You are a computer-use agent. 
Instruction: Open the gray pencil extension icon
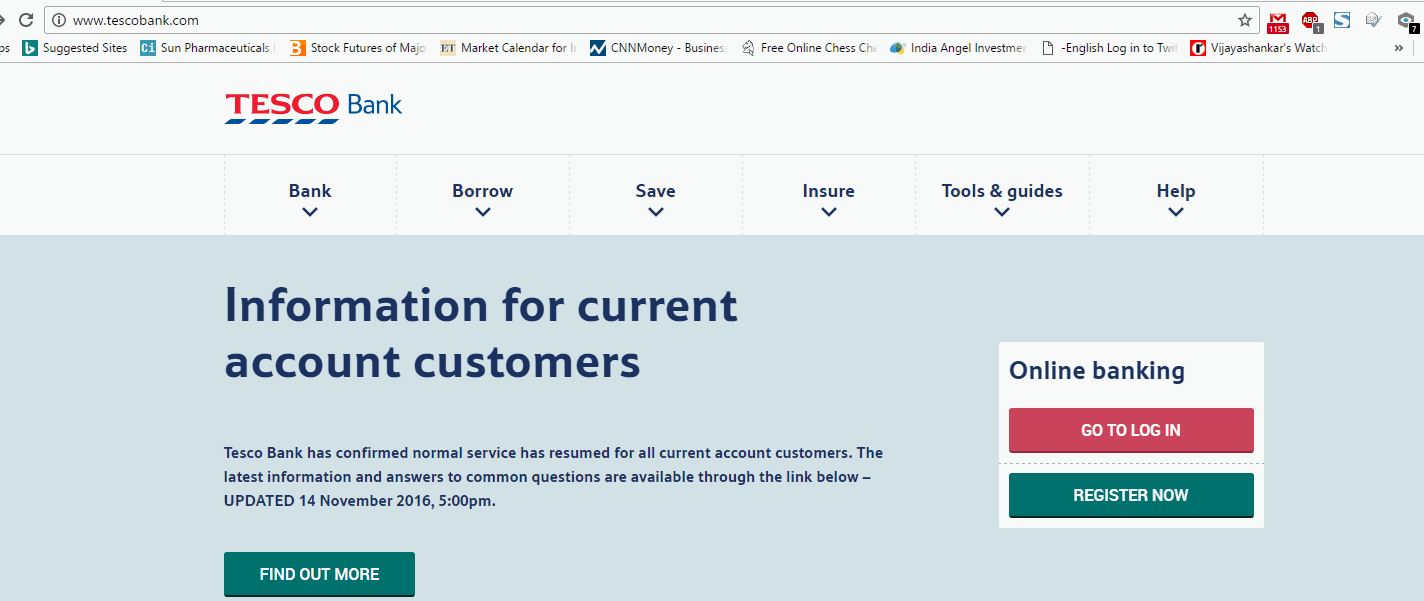click(x=1374, y=20)
